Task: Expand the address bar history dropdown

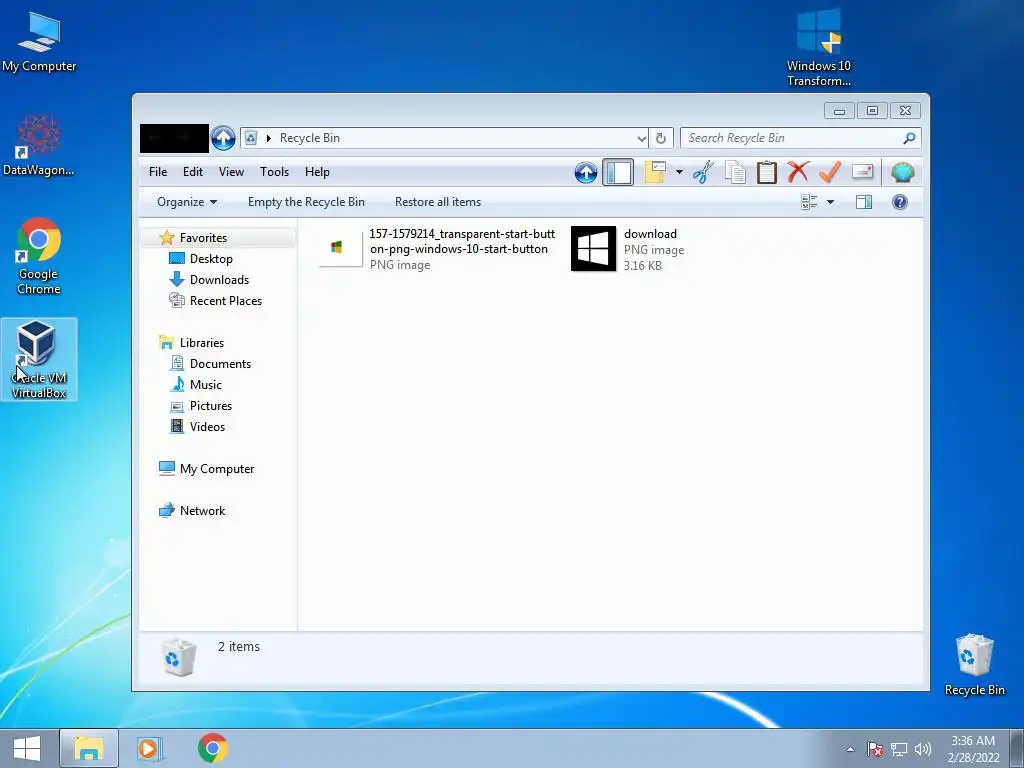Action: (641, 138)
